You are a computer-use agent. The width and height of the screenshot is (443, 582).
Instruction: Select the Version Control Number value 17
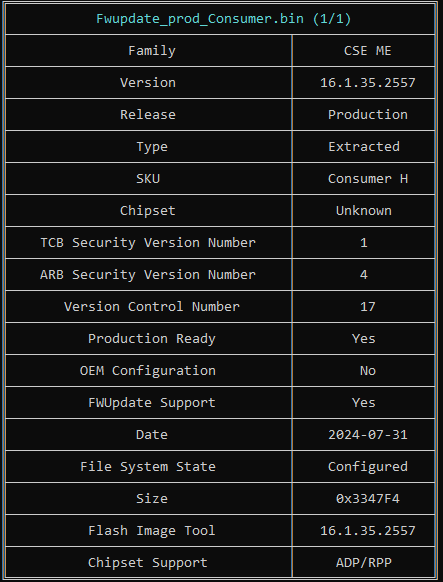(367, 306)
